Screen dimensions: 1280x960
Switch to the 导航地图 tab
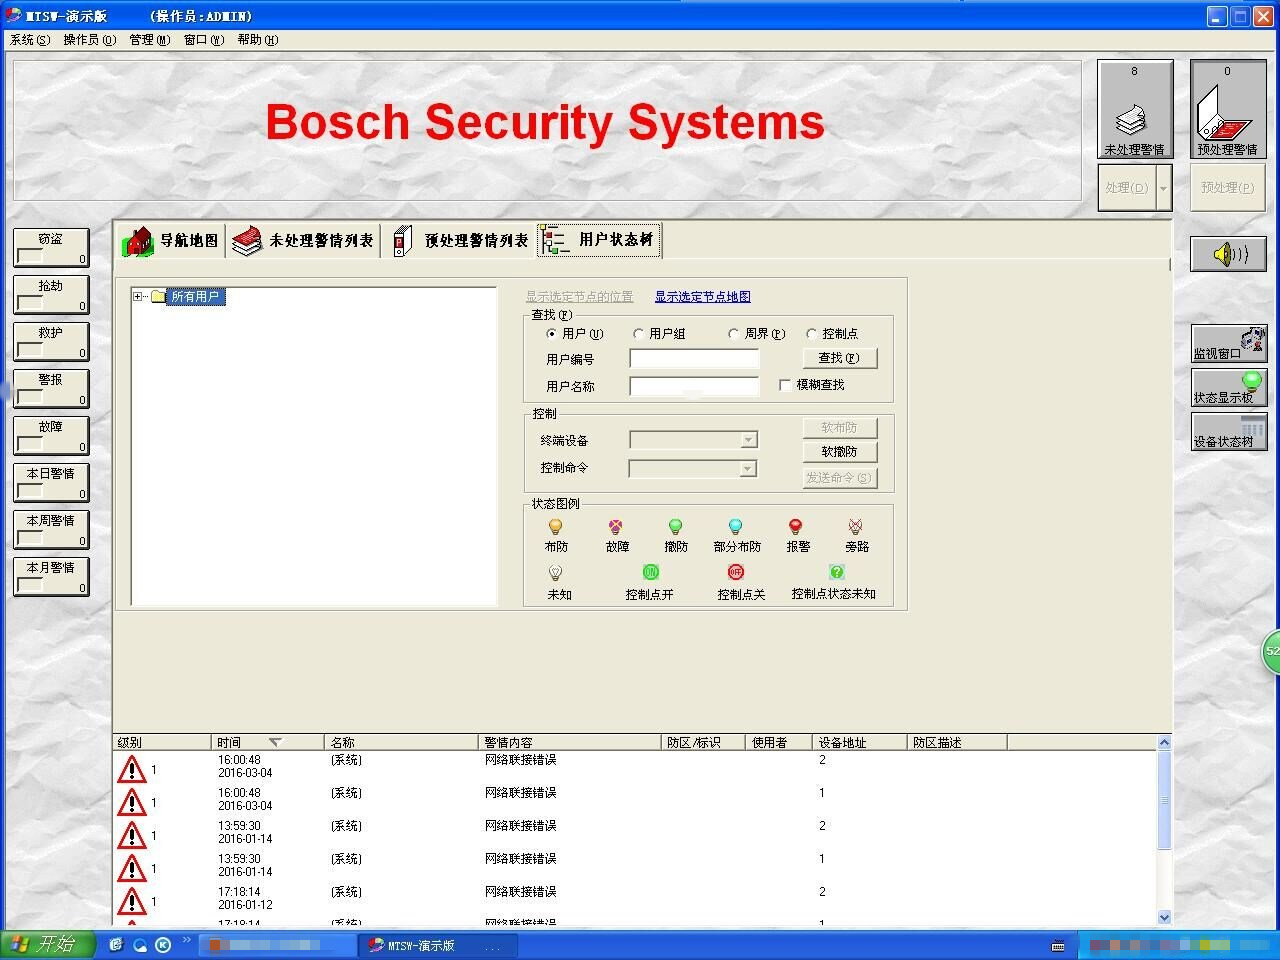click(x=171, y=241)
